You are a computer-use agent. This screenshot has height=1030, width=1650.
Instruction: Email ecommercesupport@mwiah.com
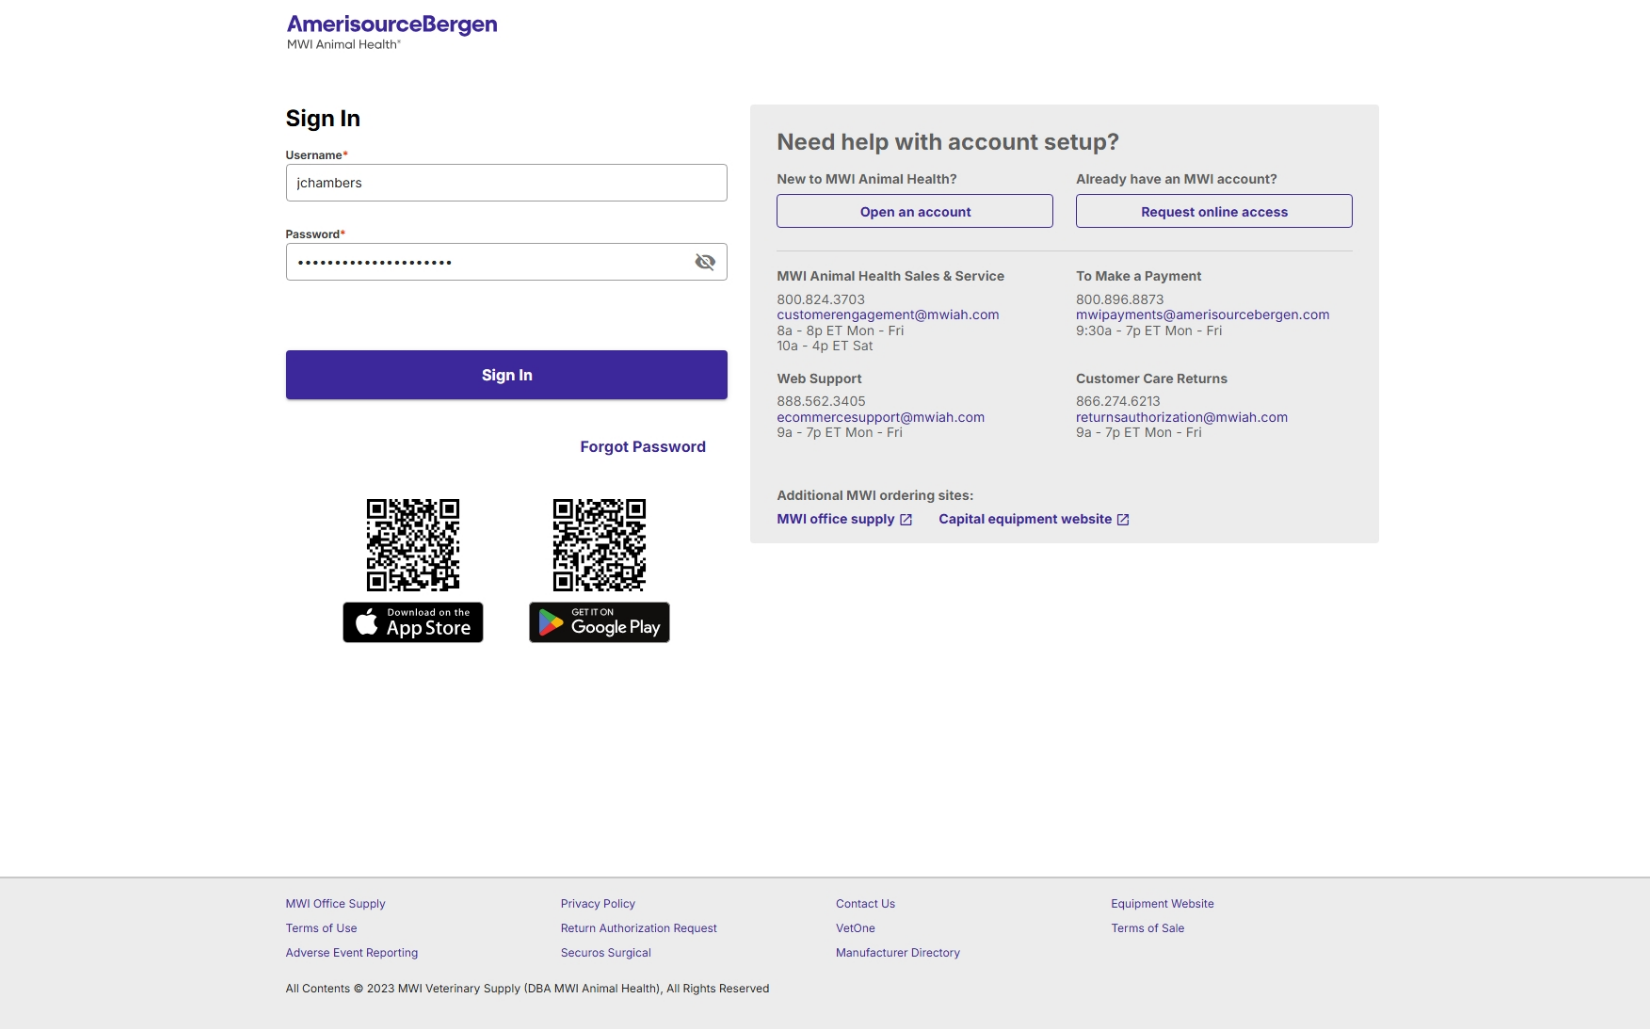pos(881,418)
